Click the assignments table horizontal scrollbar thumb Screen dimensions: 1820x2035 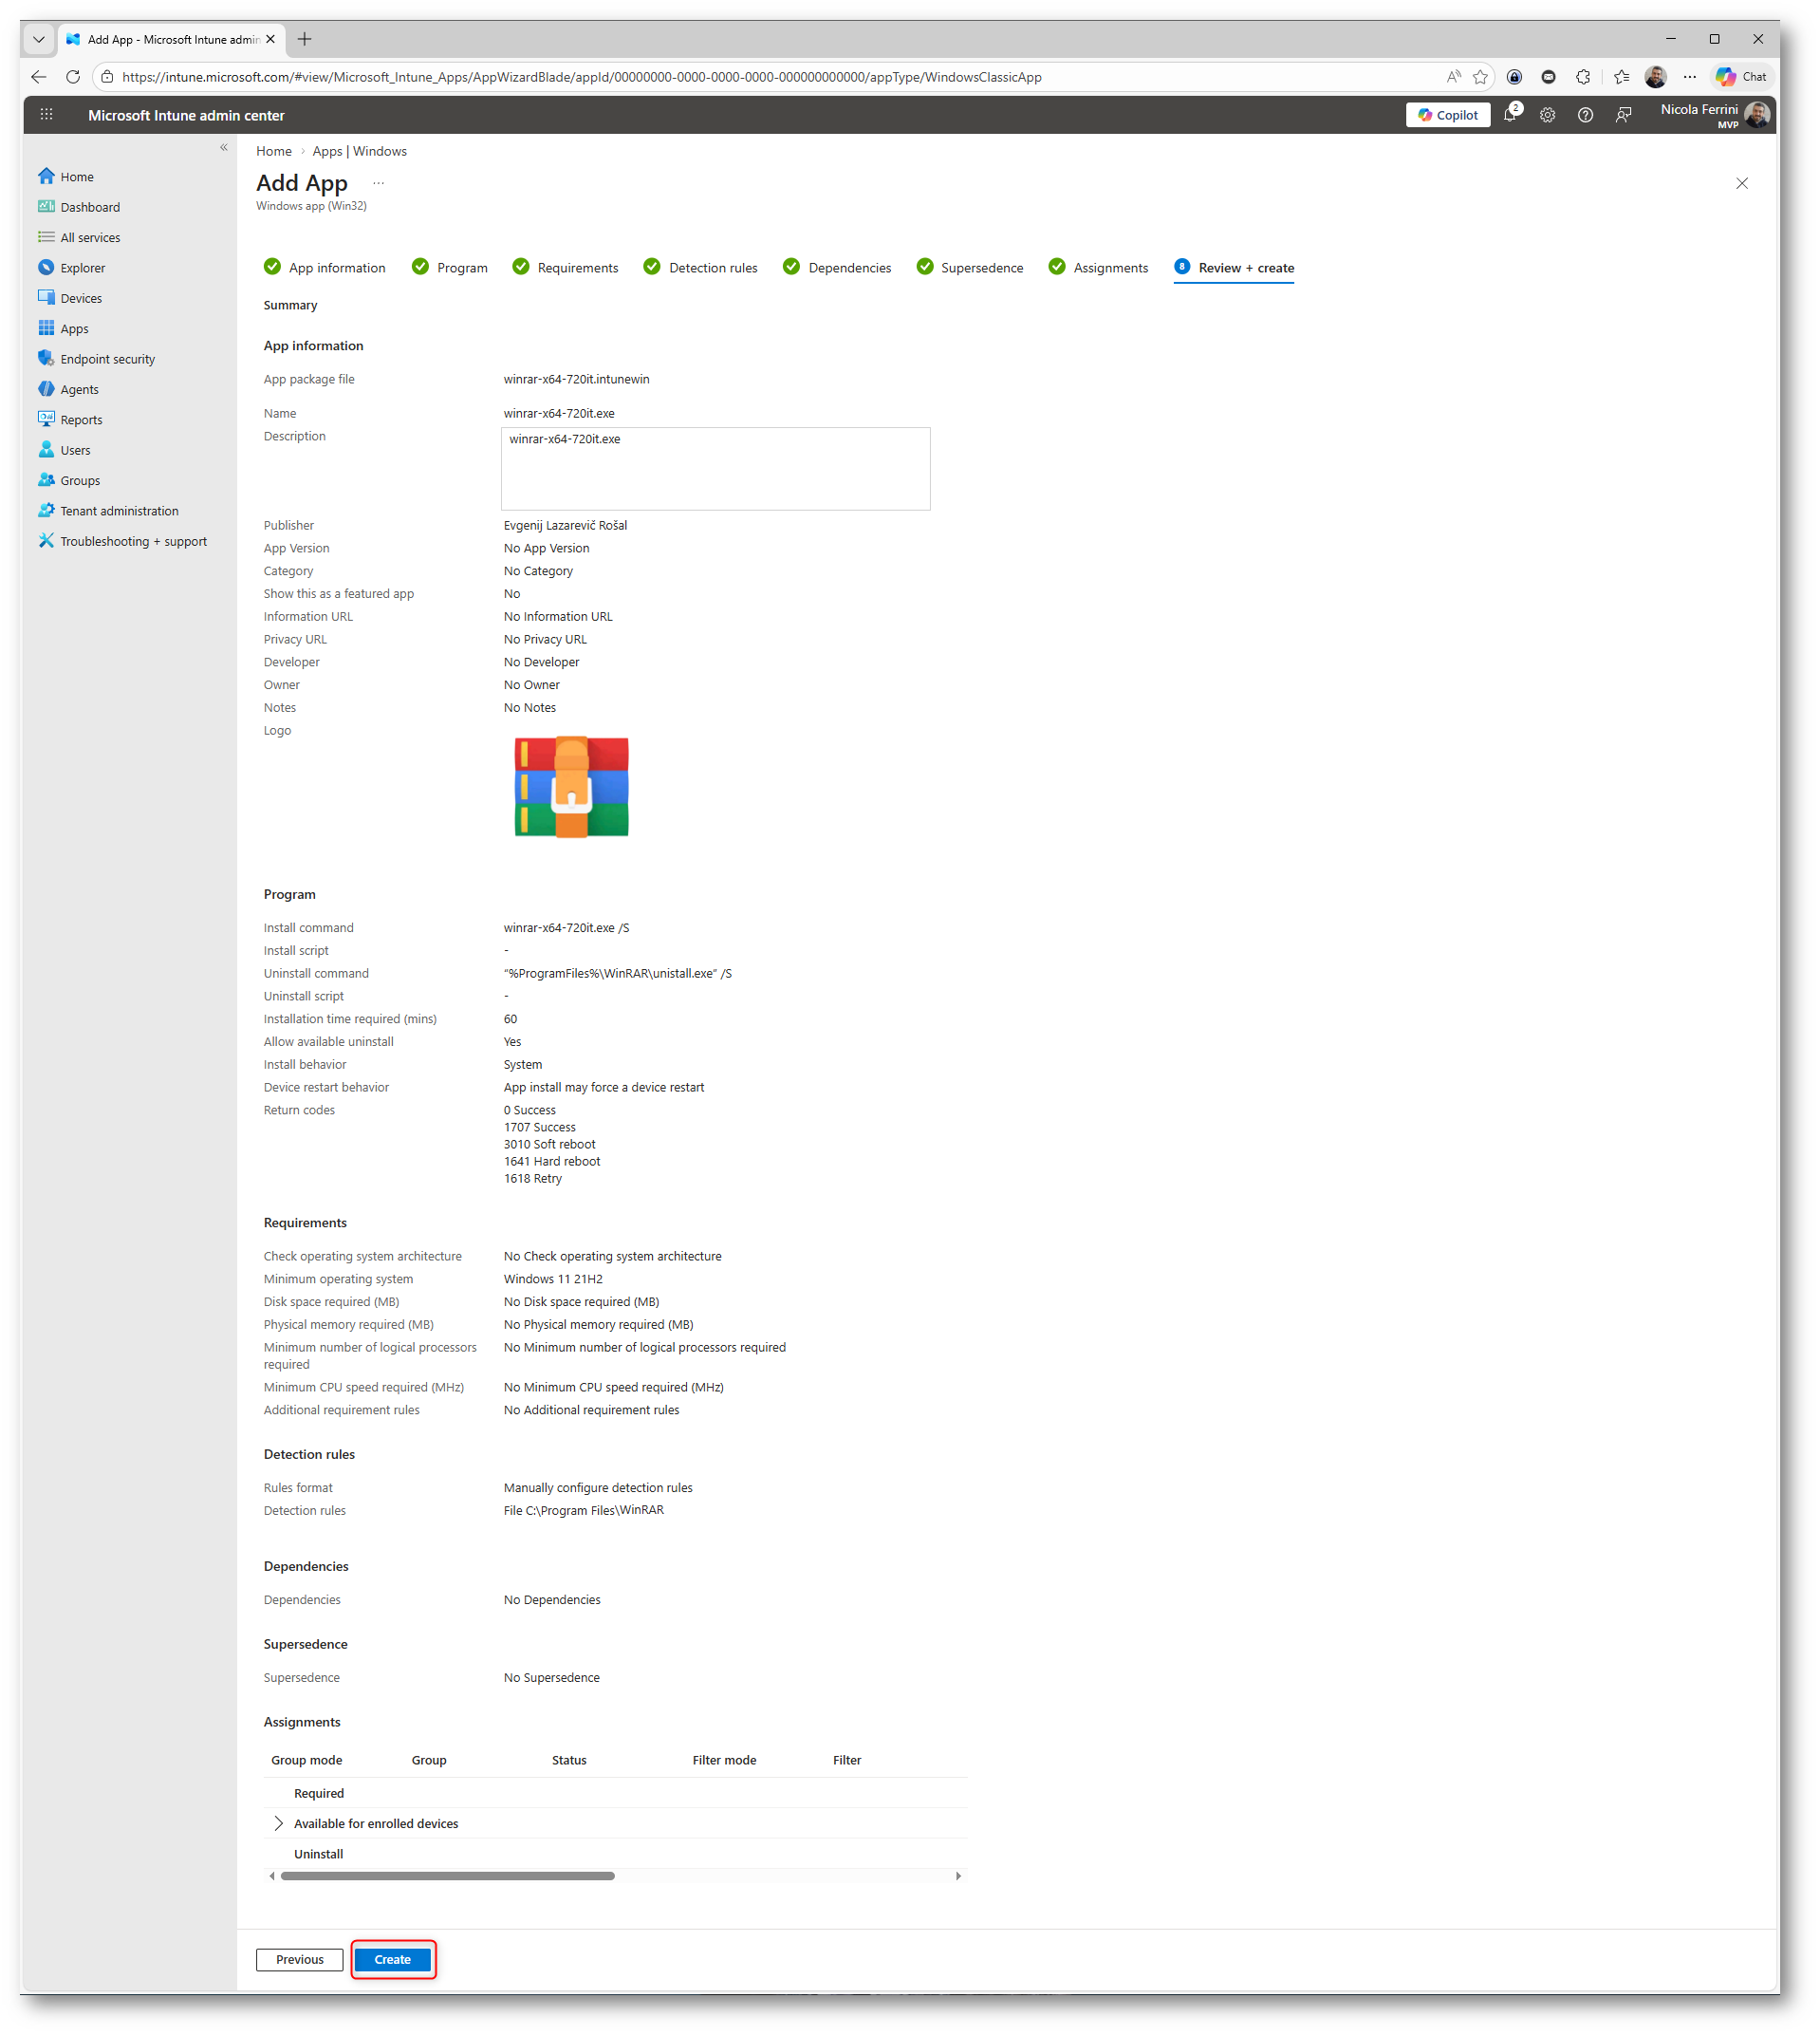coord(448,1877)
